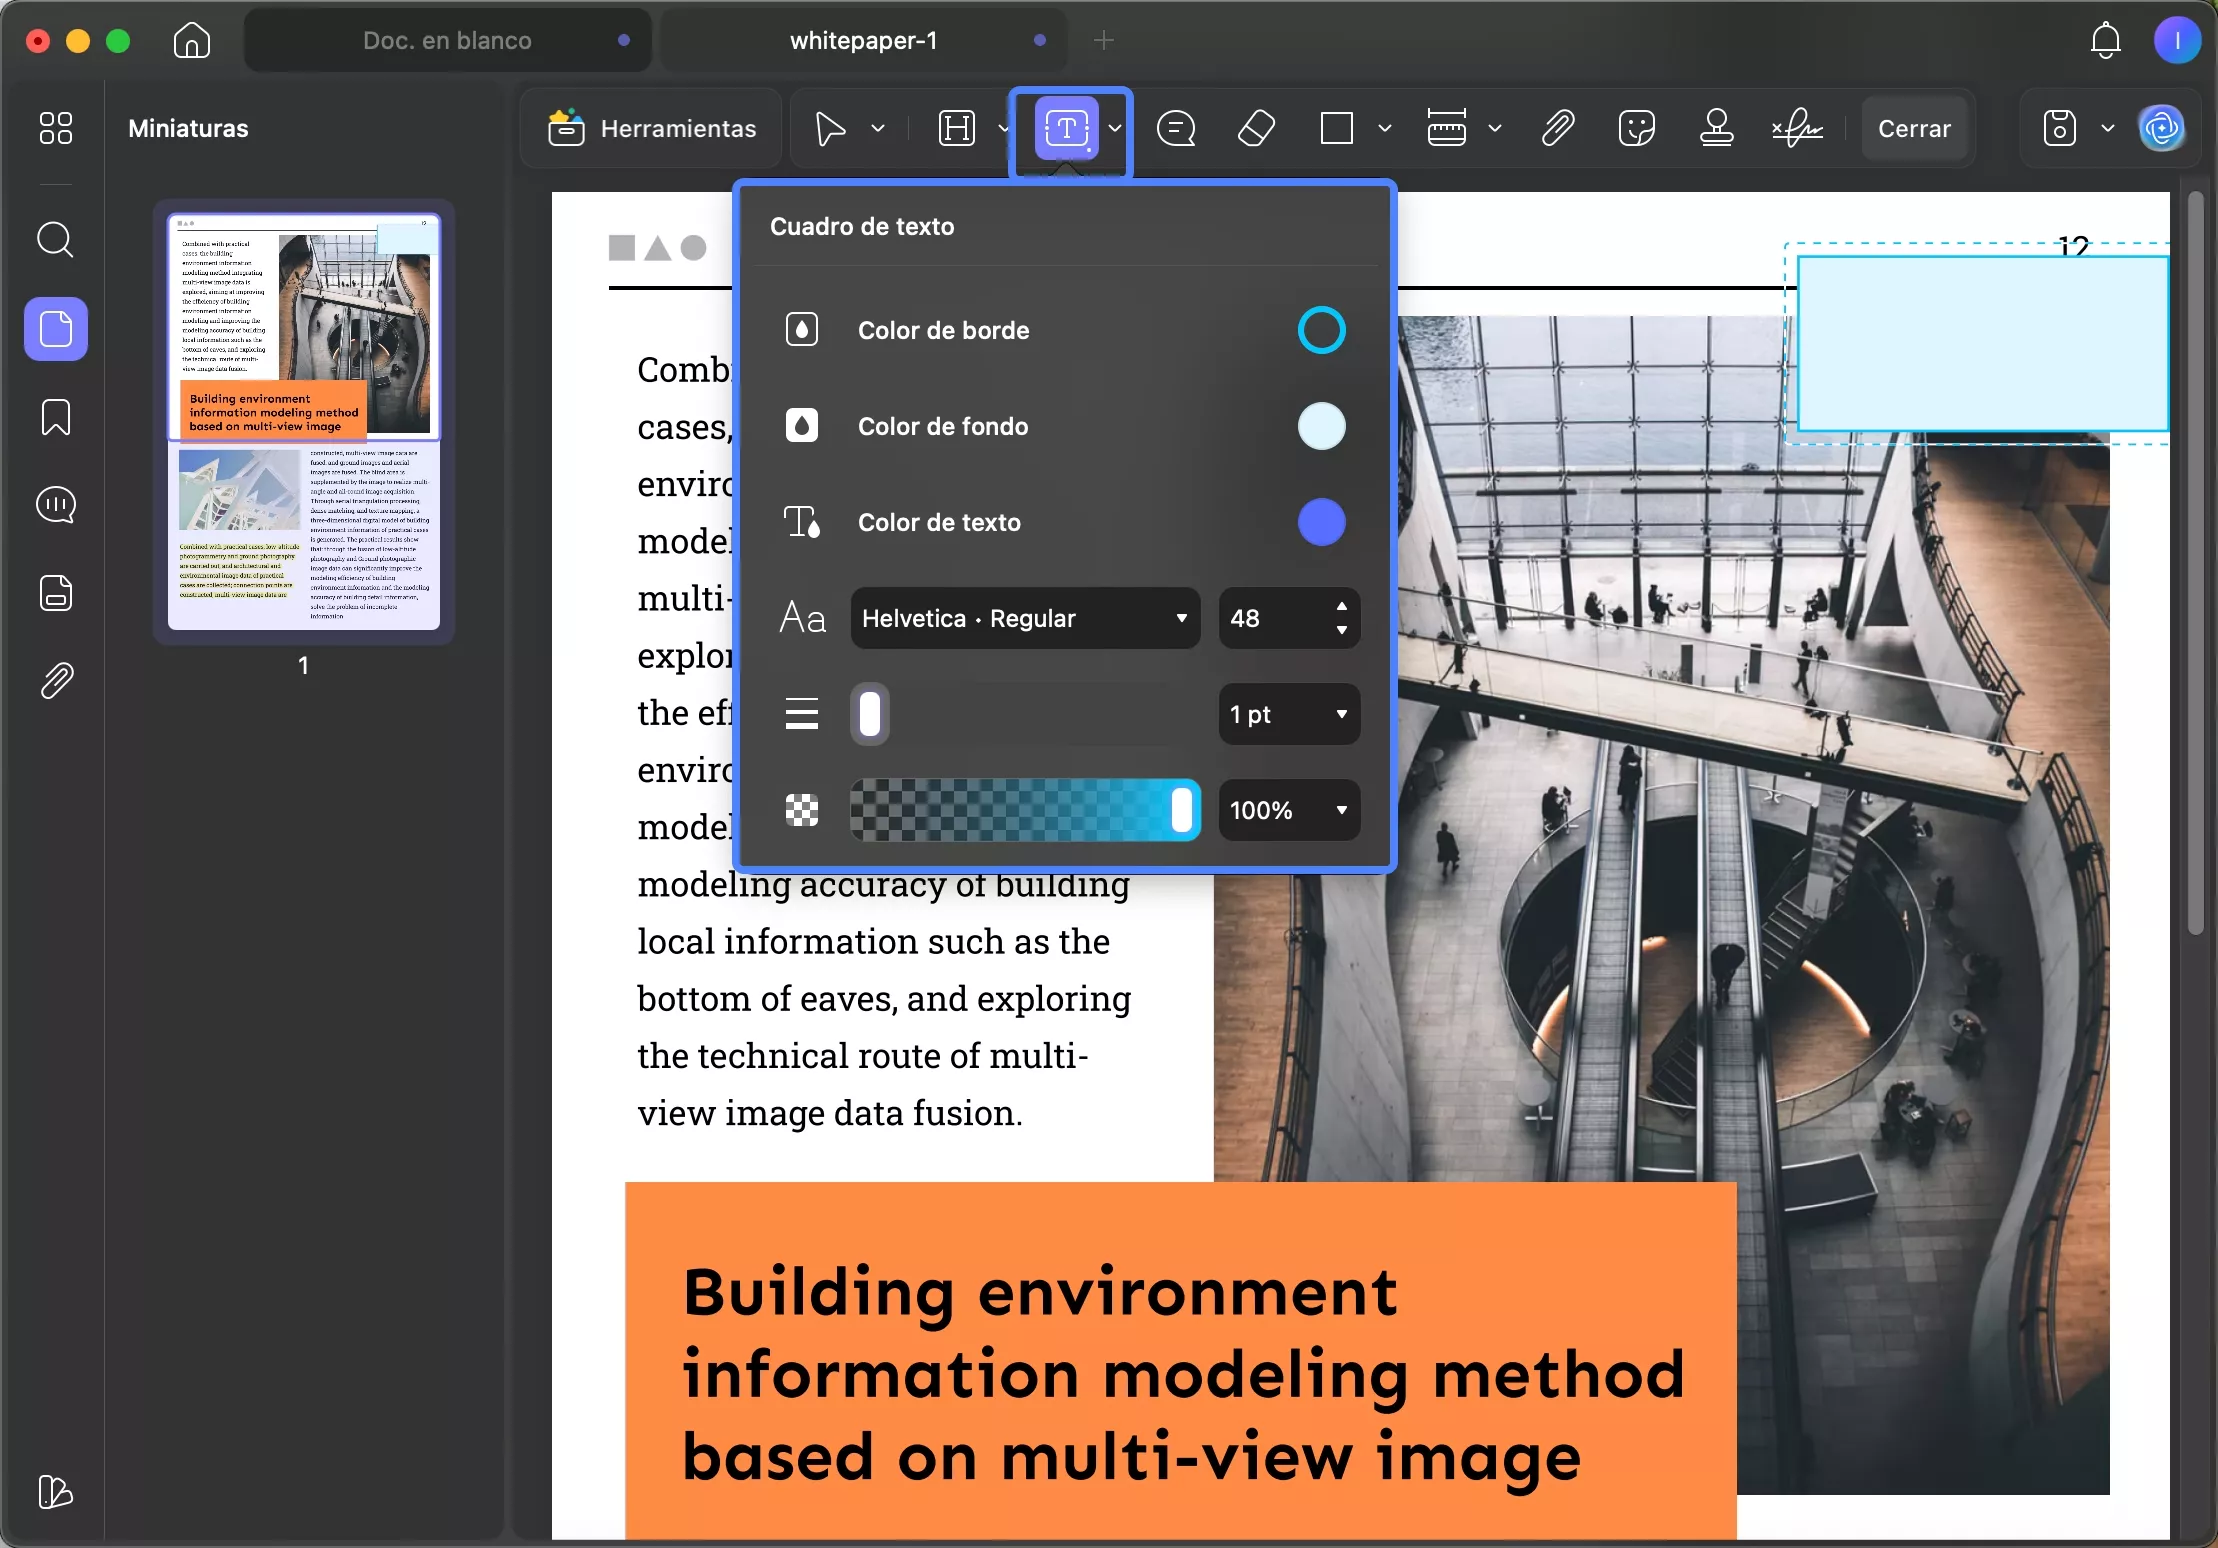
Task: Select the signature tool
Action: point(1797,129)
